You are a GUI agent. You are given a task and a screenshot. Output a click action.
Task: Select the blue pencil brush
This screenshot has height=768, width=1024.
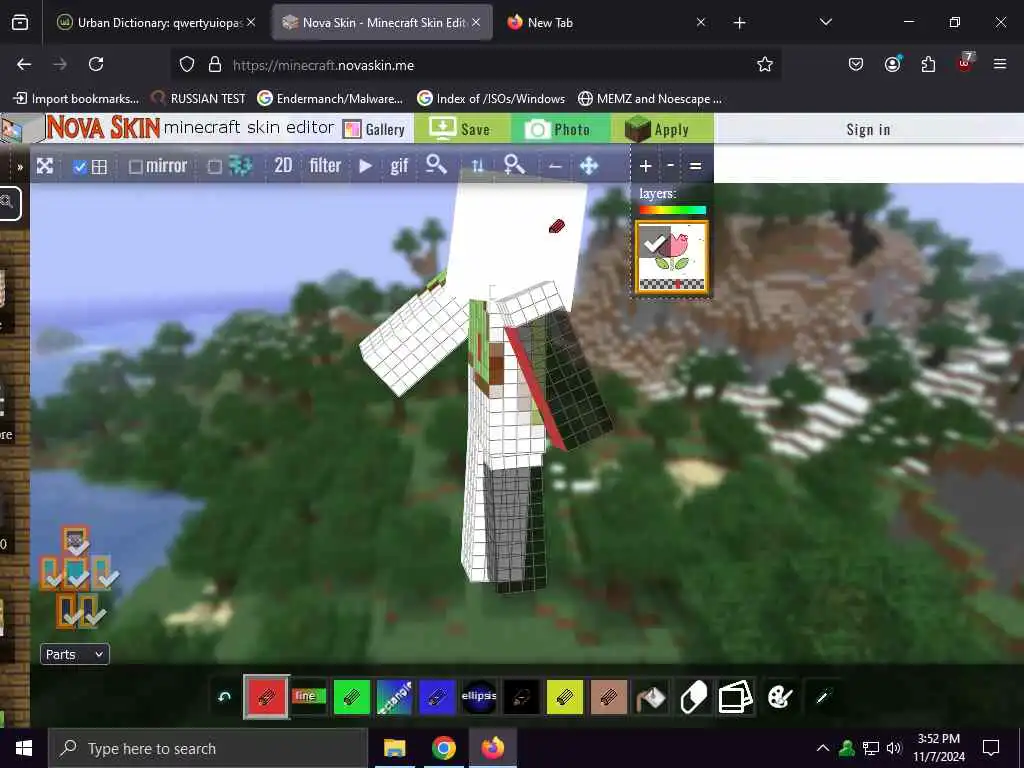[x=436, y=697]
